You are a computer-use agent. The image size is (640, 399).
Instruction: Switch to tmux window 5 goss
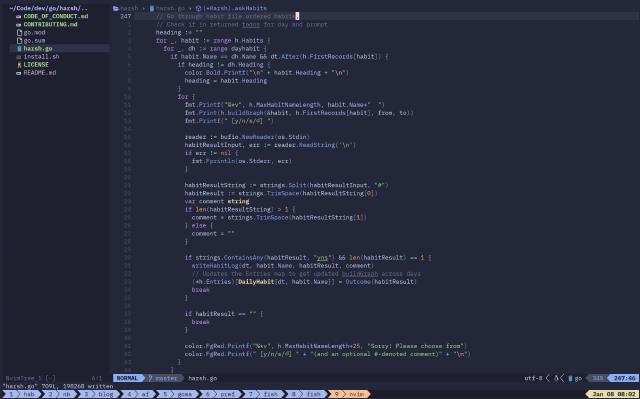pyautogui.click(x=178, y=394)
